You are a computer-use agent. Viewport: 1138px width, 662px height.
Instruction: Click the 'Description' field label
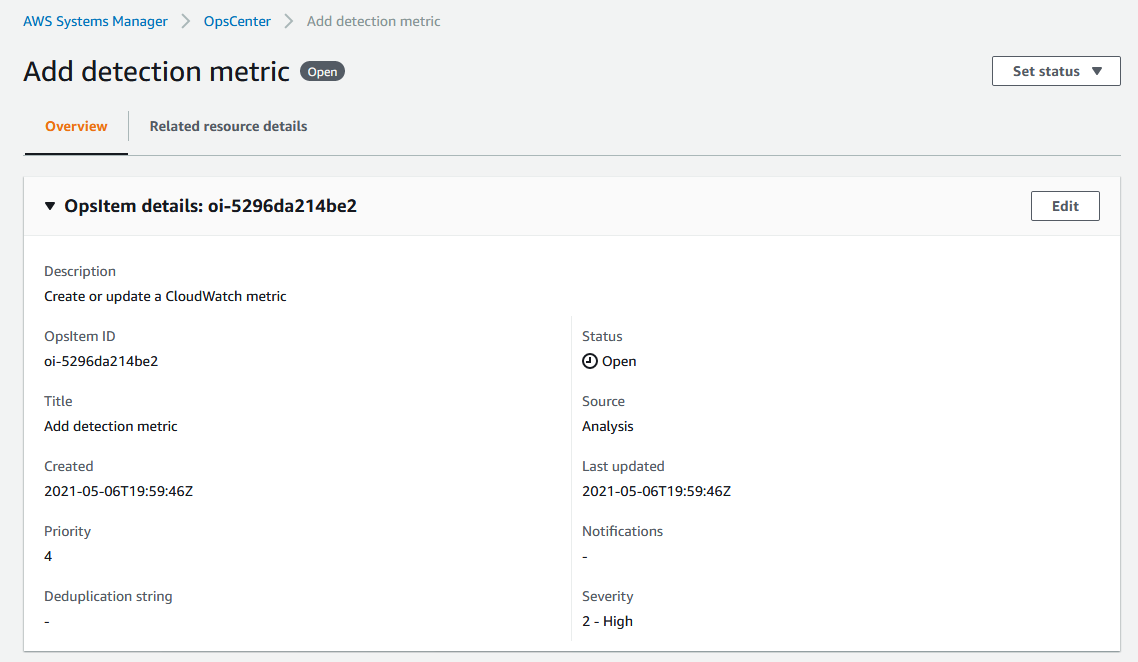click(x=80, y=271)
